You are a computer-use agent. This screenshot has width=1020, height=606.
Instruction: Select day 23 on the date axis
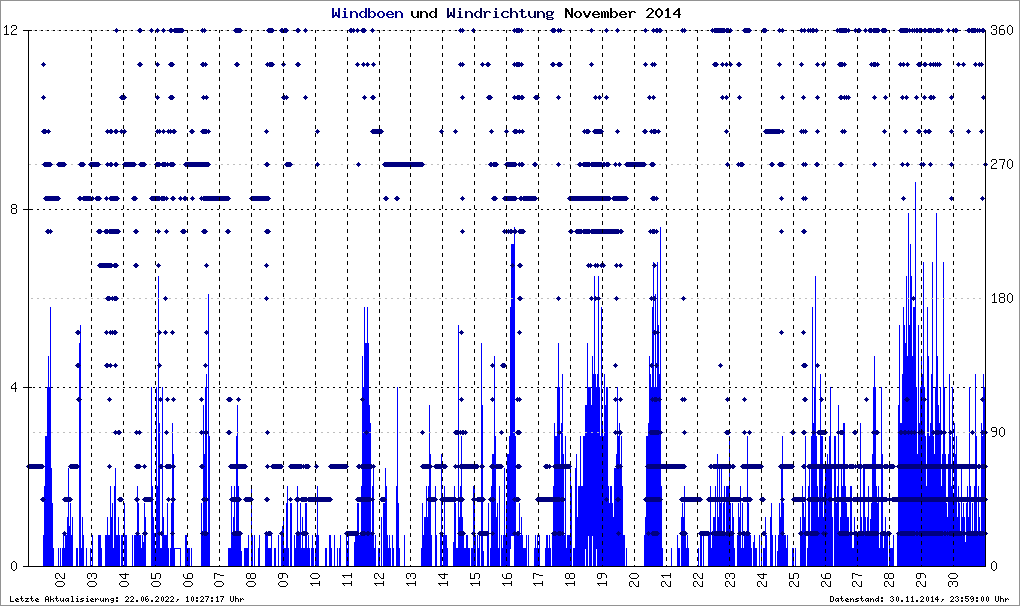click(x=730, y=580)
